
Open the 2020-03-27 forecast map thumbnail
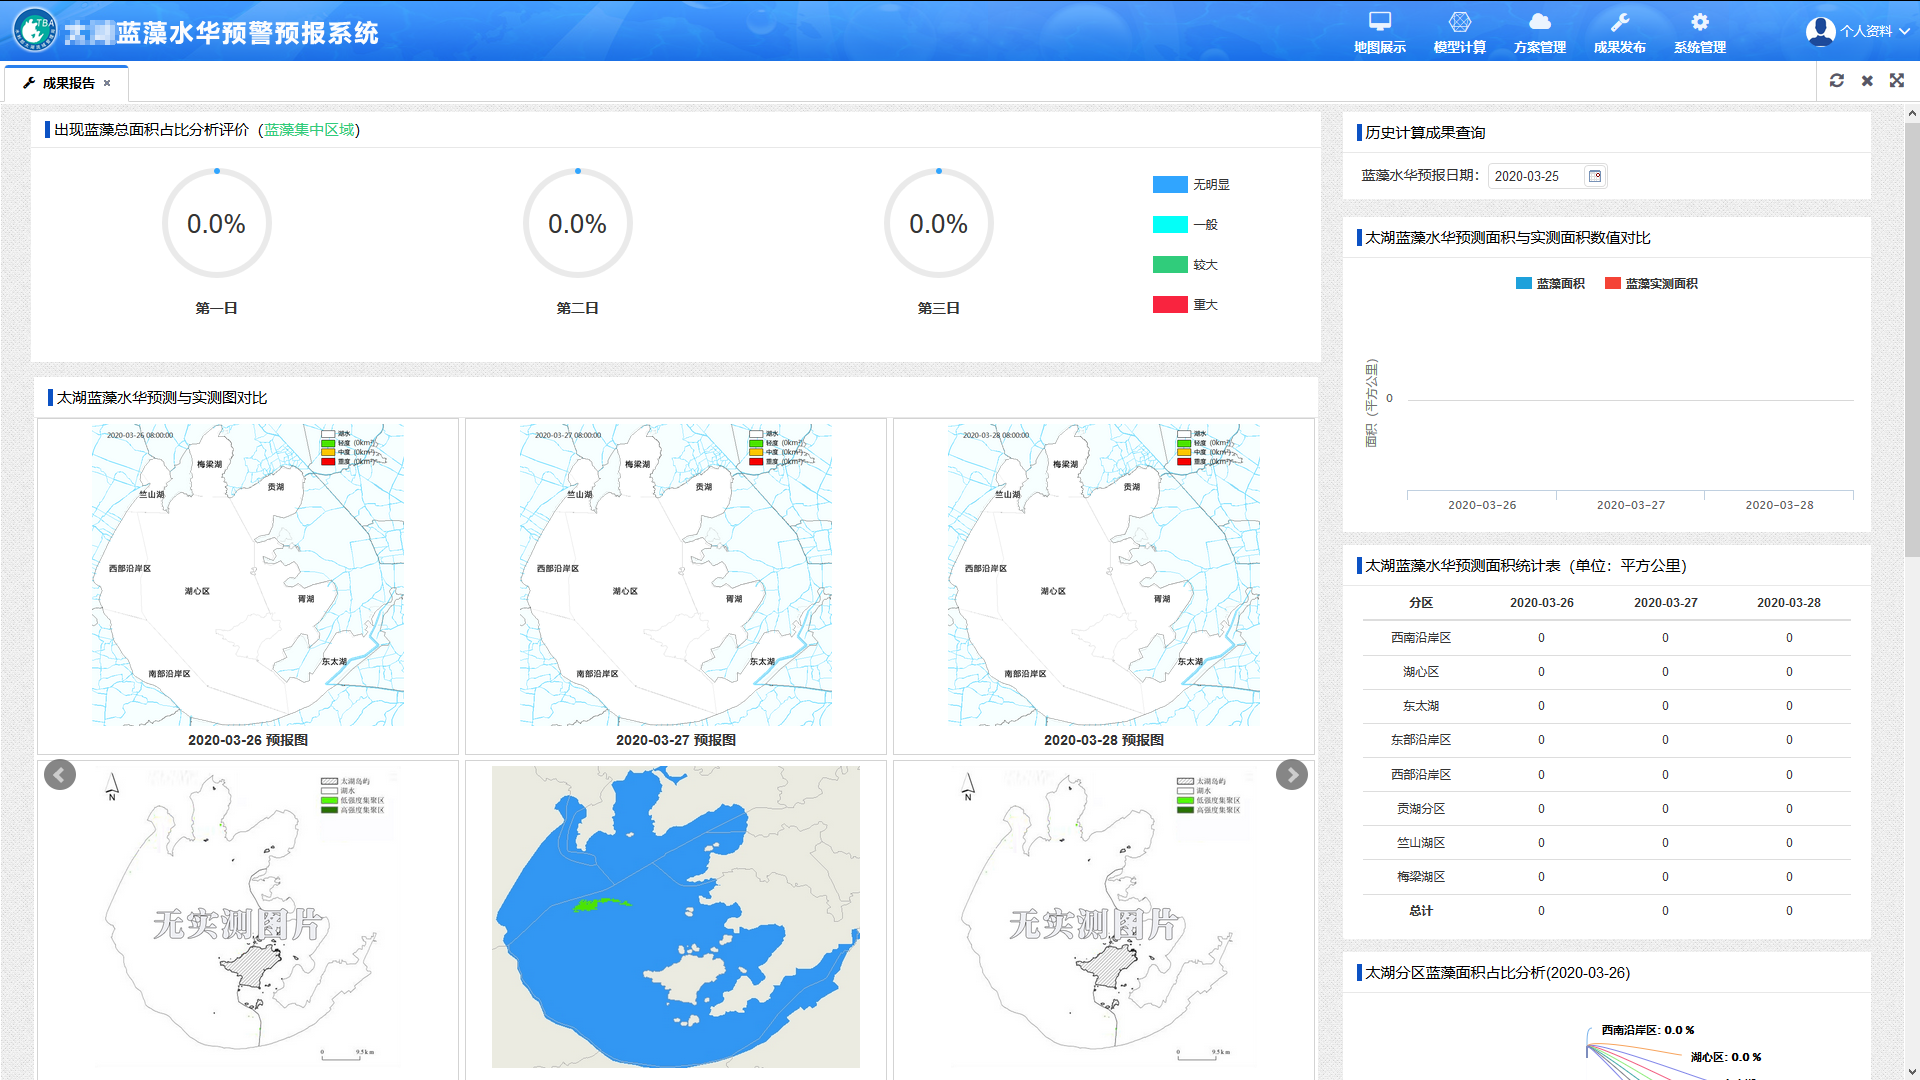coord(675,575)
